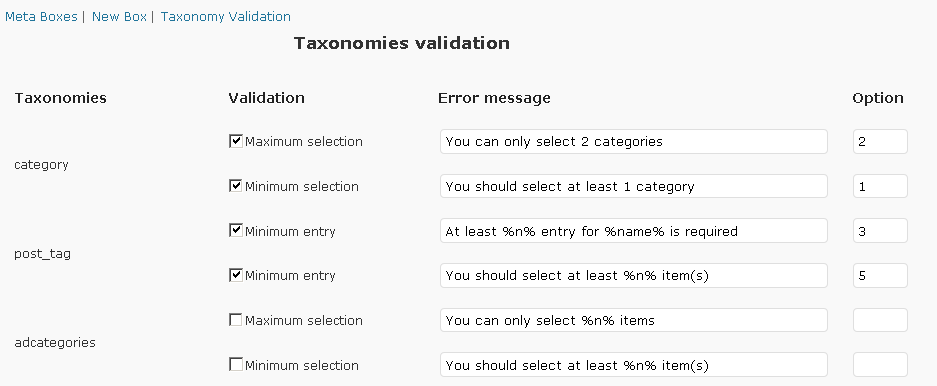Click the option field containing 2

(880, 142)
